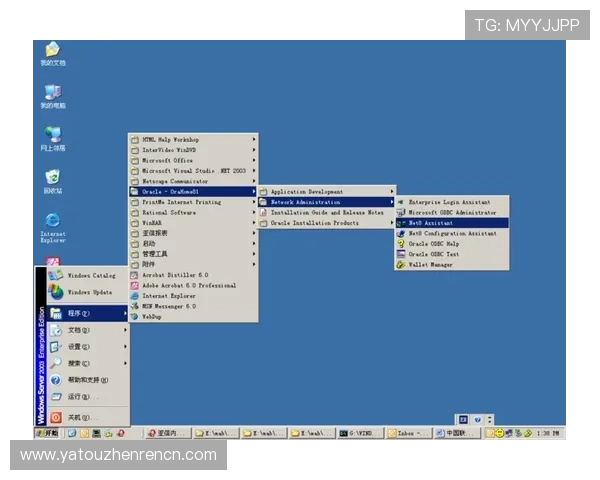600x480 pixels.
Task: Click the Wallet Manager icon
Action: tap(400, 265)
